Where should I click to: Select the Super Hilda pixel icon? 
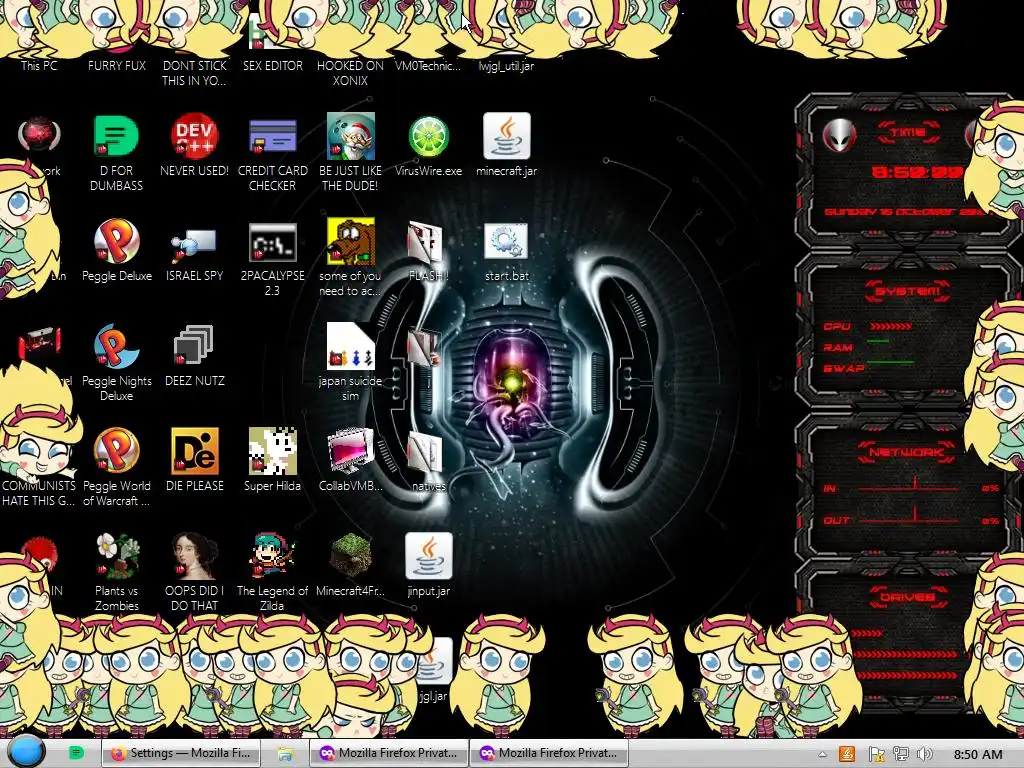pyautogui.click(x=272, y=451)
